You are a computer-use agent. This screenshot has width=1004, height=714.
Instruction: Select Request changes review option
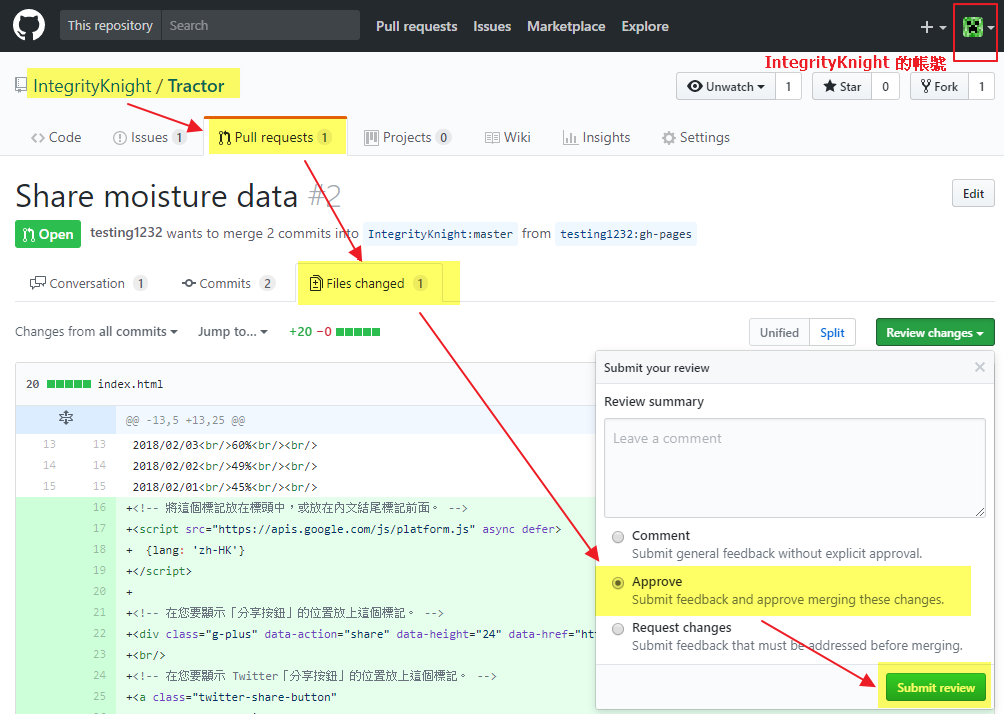coord(618,628)
